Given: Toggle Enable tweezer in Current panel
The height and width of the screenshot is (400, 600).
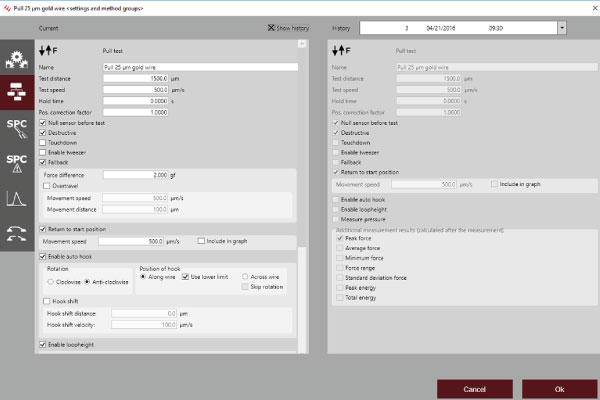Looking at the screenshot, I should (43, 151).
